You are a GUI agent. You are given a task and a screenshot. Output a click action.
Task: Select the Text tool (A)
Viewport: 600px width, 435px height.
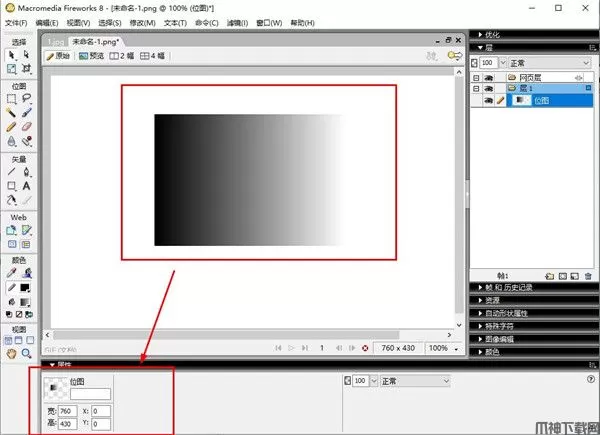(x=26, y=186)
